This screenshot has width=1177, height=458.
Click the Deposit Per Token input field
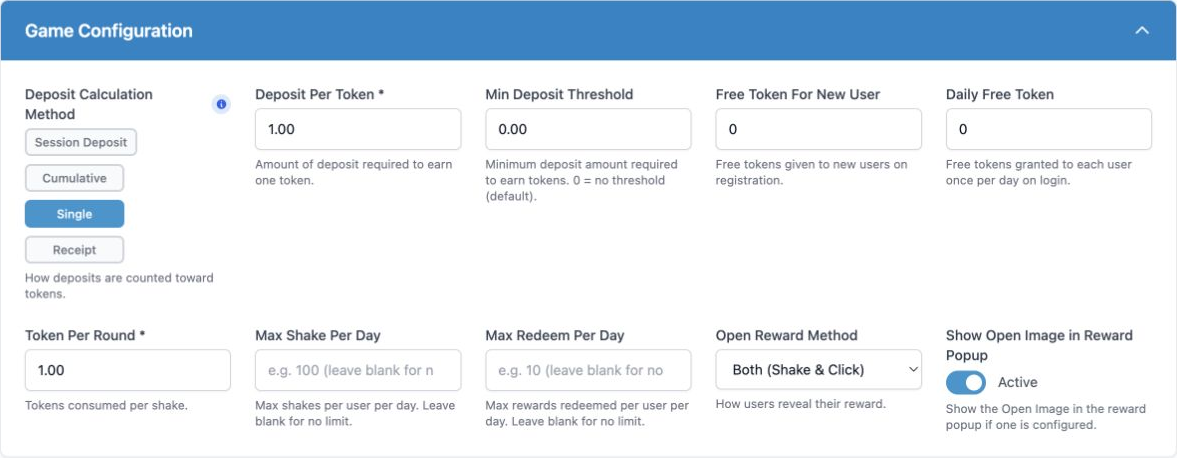(358, 129)
